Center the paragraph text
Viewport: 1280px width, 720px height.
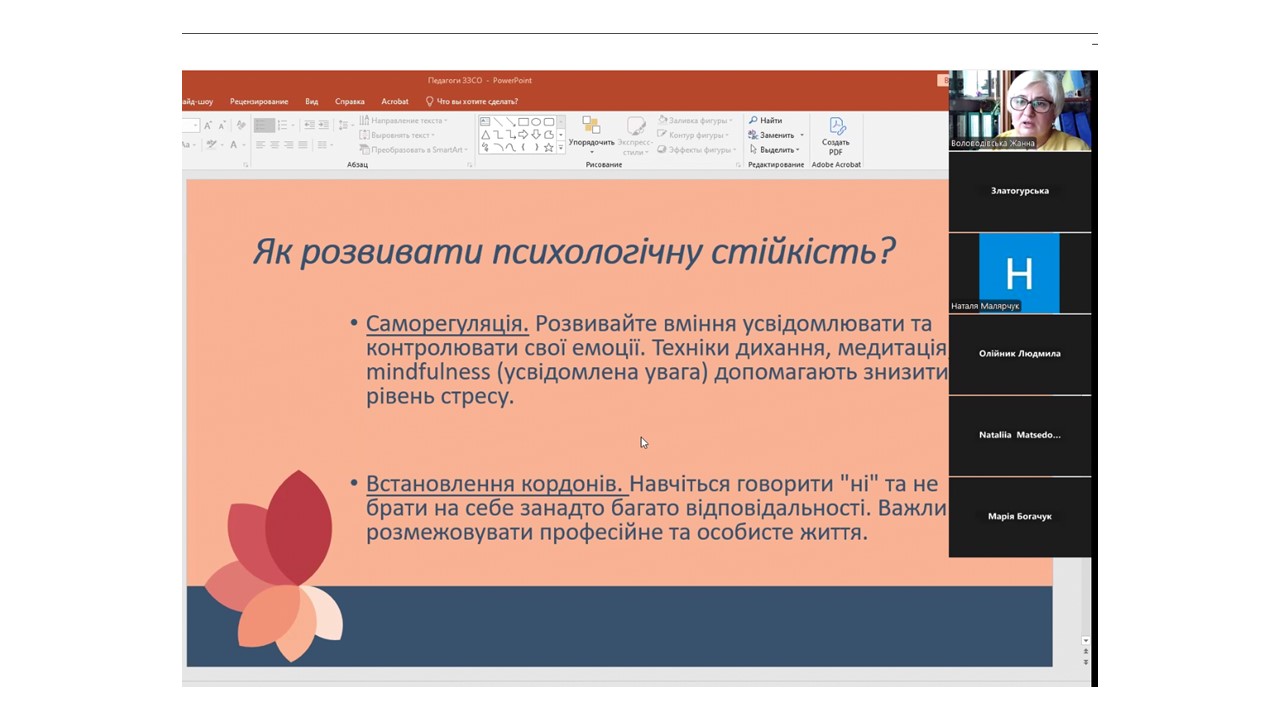coord(275,145)
